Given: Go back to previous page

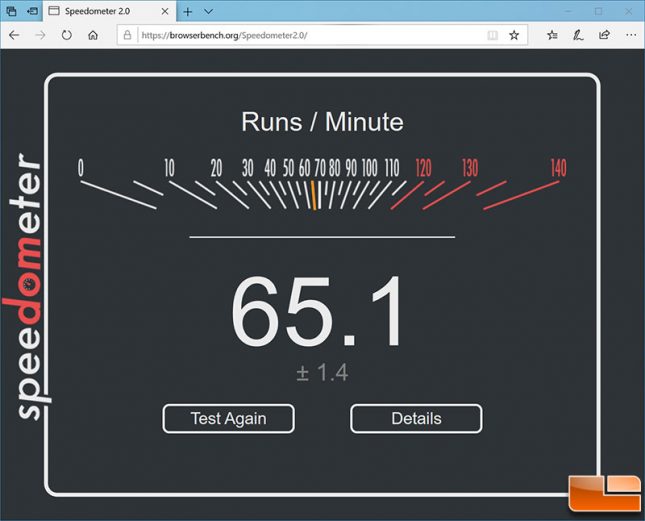Looking at the screenshot, I should [14, 35].
